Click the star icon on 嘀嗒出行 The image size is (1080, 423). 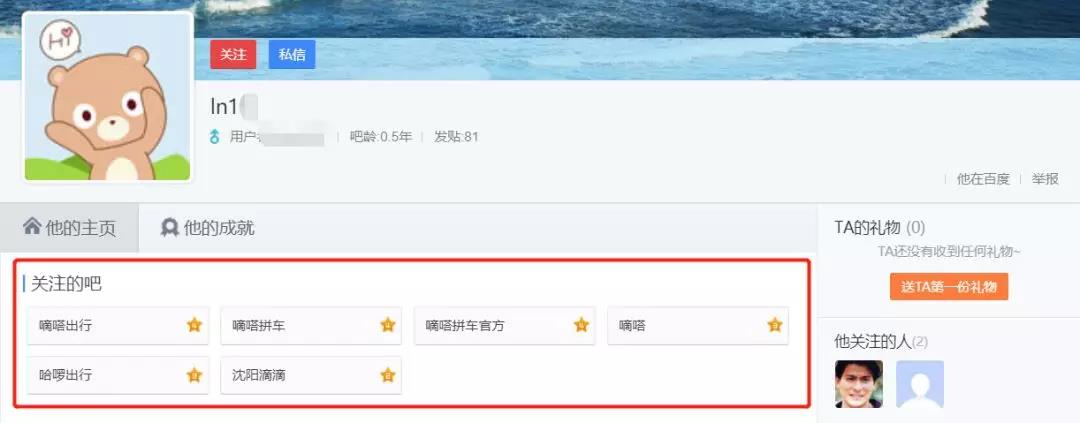pos(194,325)
